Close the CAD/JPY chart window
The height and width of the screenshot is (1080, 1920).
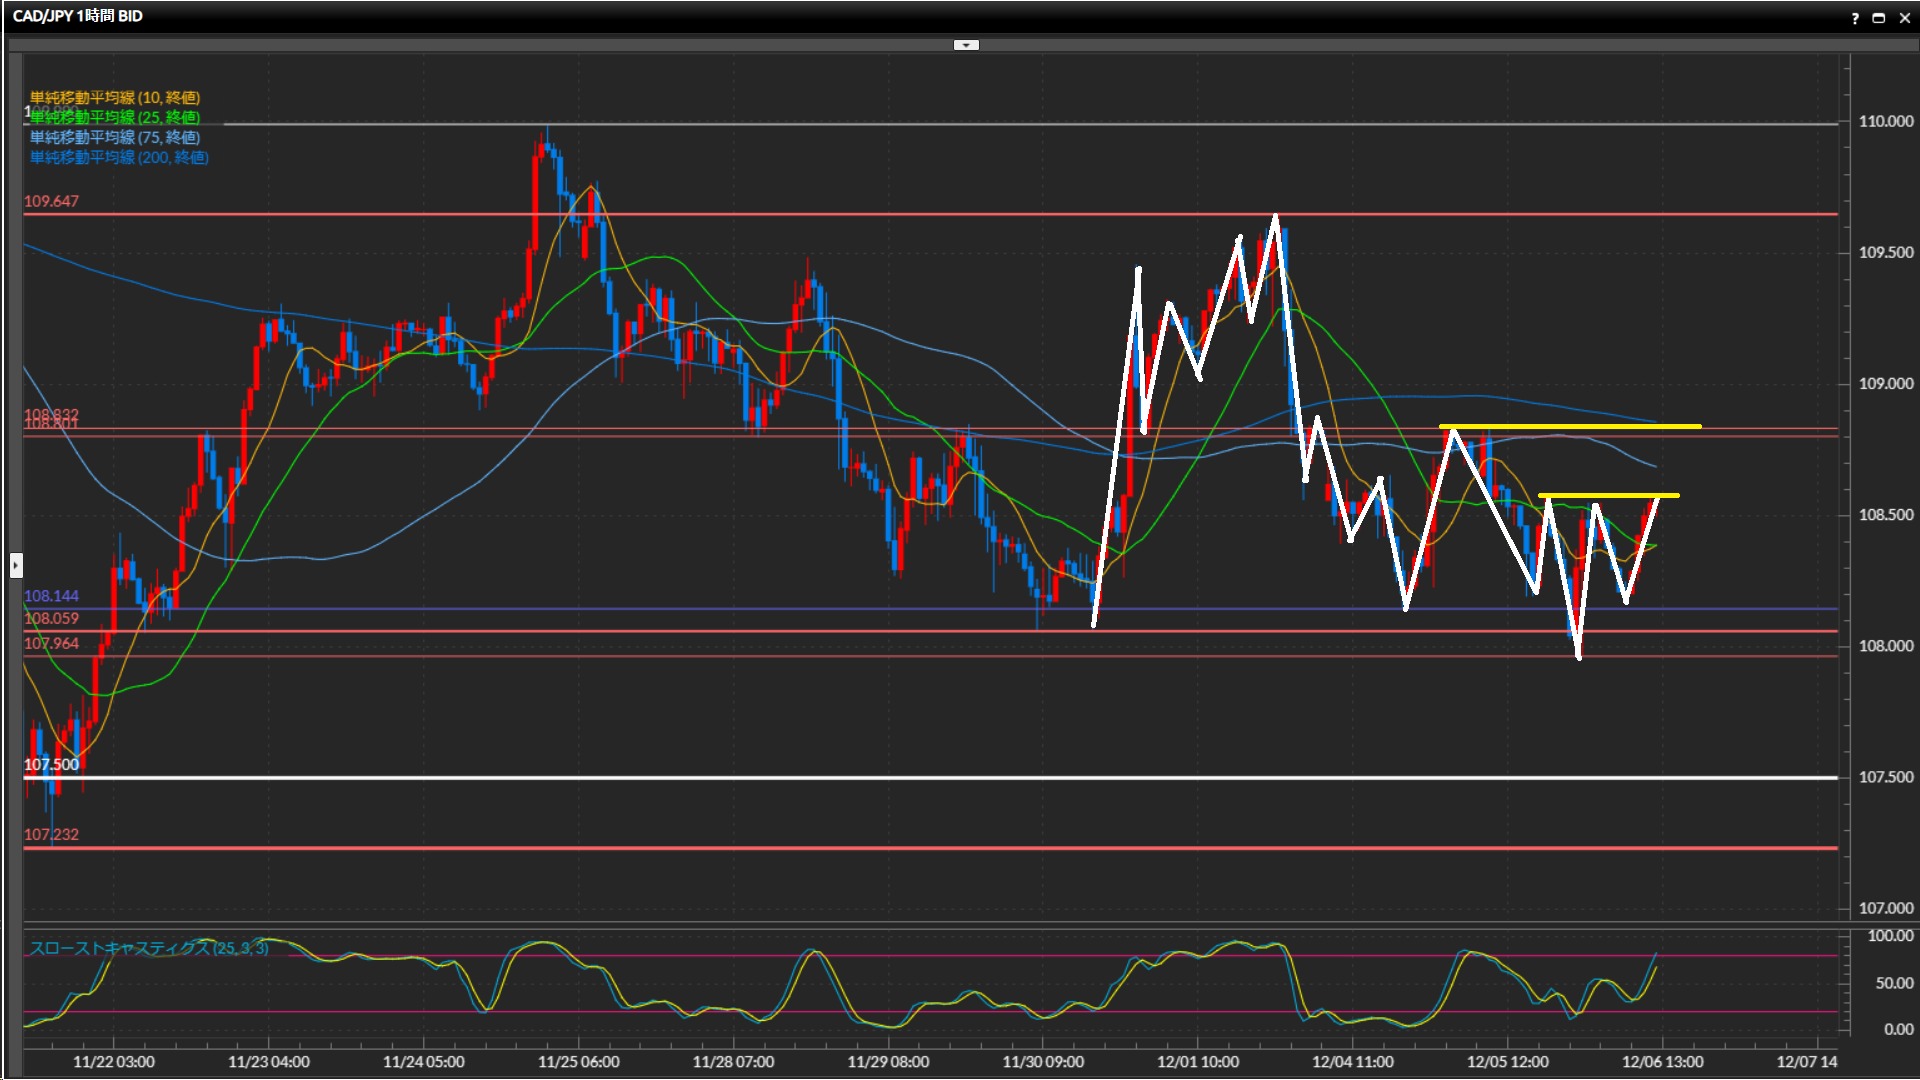pyautogui.click(x=1904, y=18)
